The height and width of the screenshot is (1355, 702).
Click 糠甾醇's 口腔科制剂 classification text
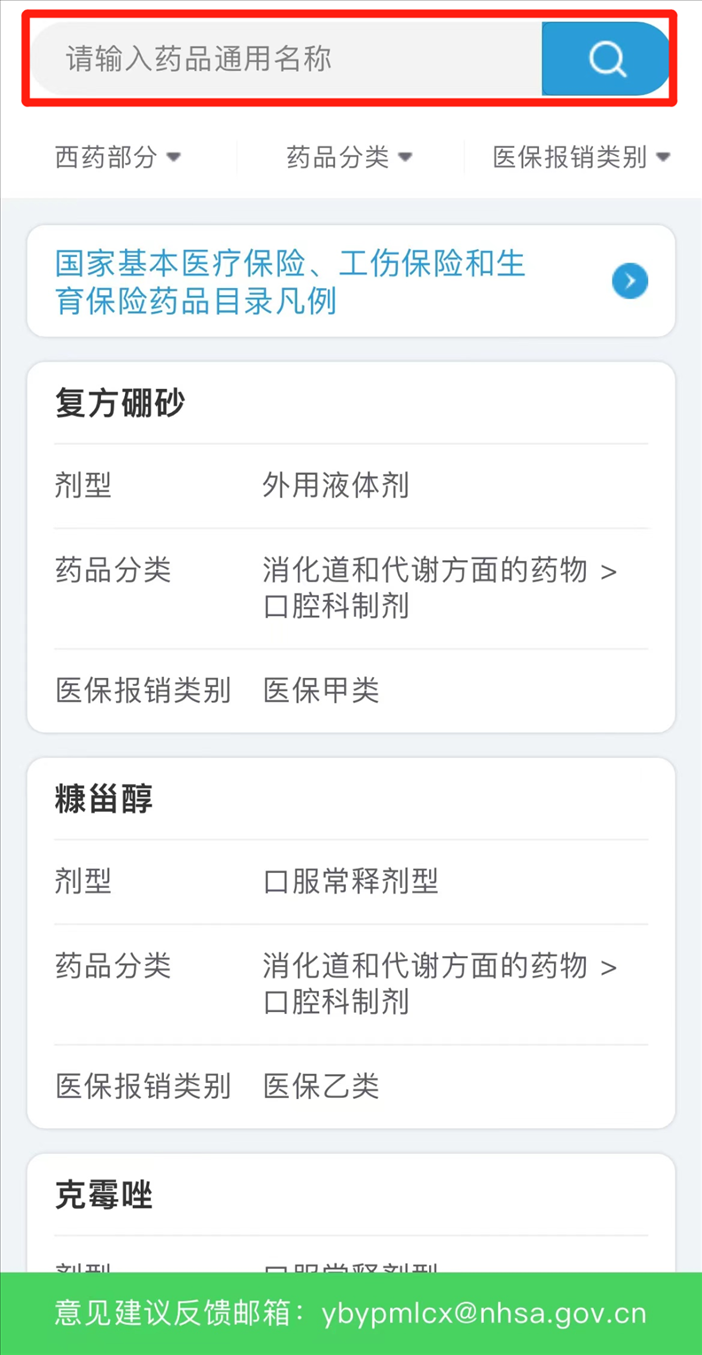click(x=336, y=1002)
